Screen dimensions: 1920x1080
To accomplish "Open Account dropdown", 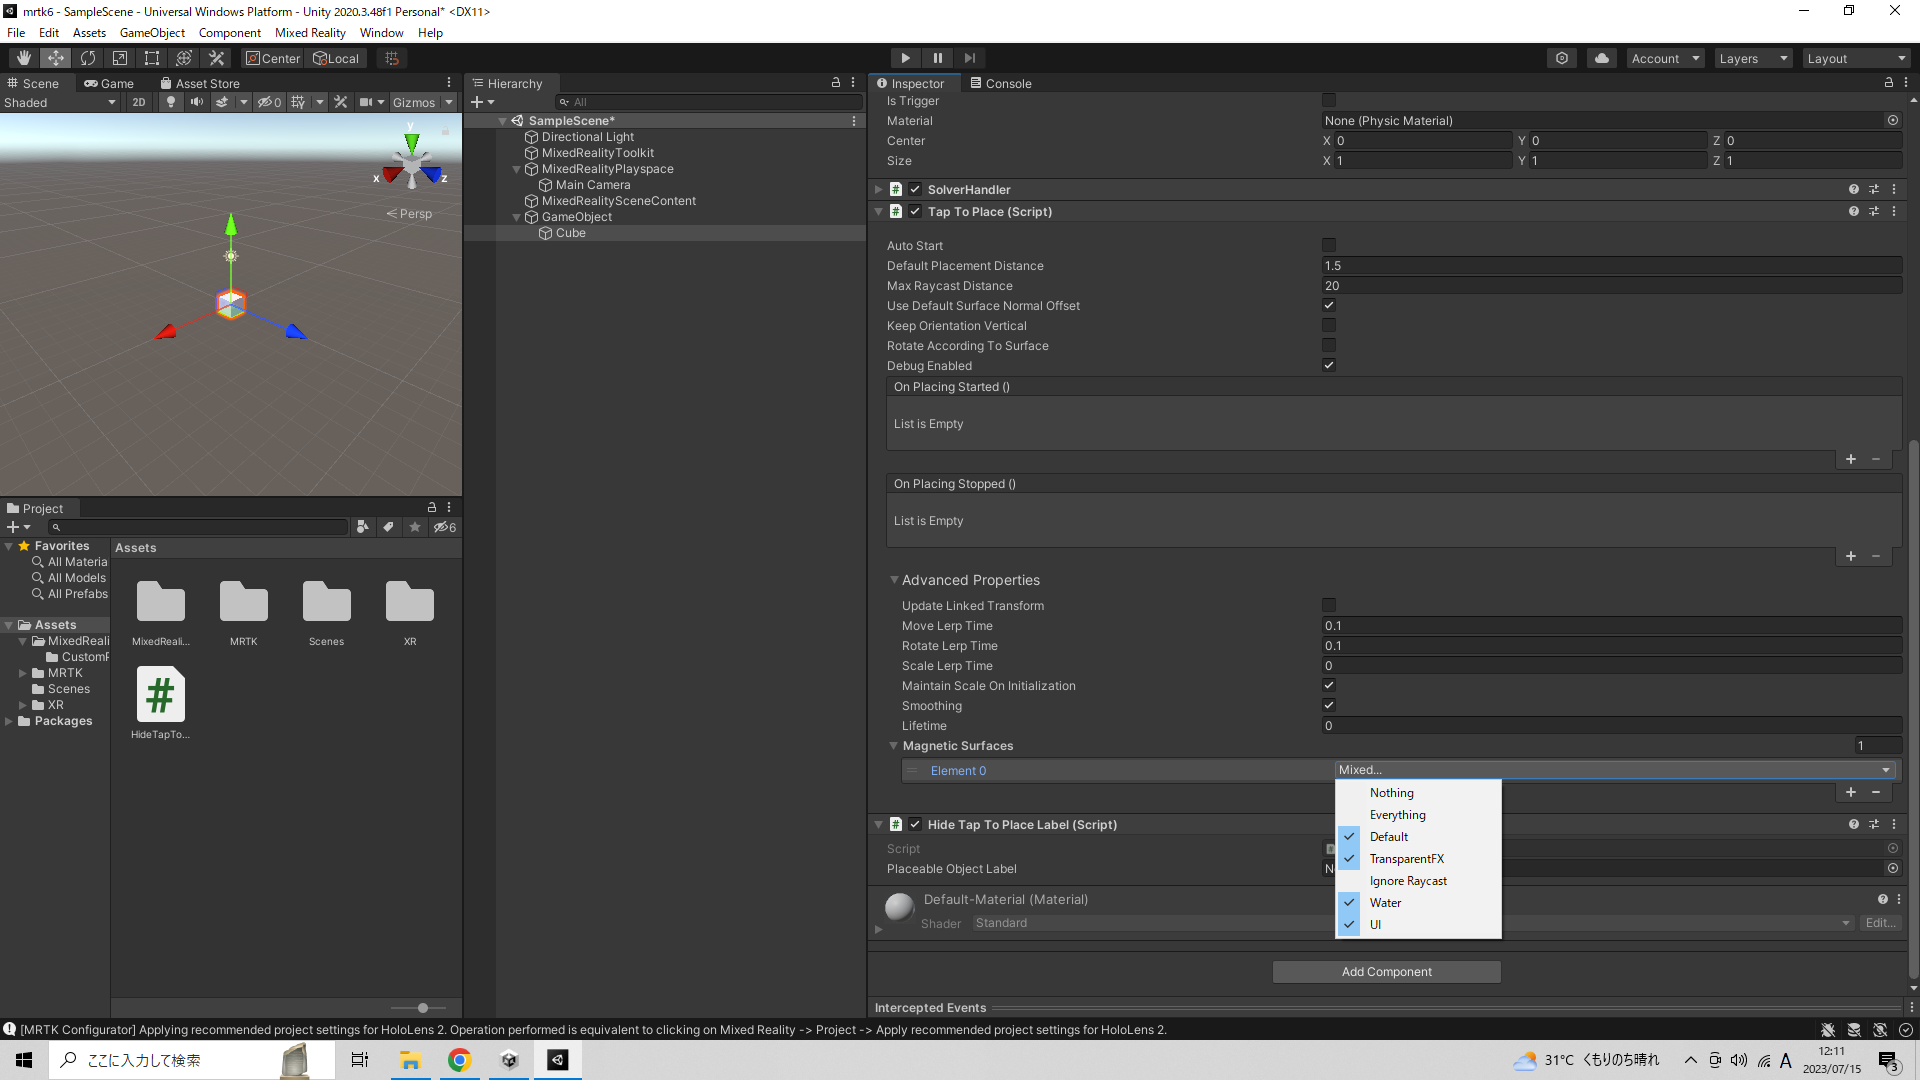I will [x=1665, y=58].
